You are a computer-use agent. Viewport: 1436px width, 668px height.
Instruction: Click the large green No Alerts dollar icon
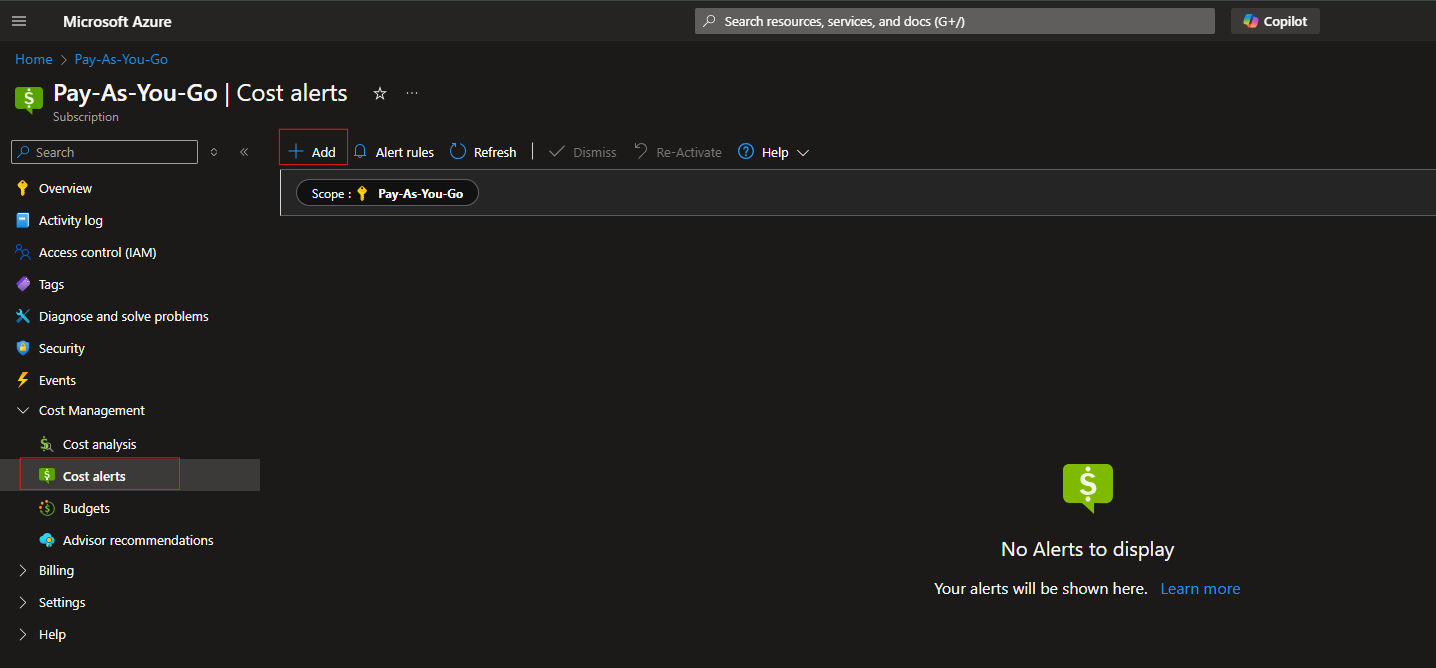pos(1088,488)
